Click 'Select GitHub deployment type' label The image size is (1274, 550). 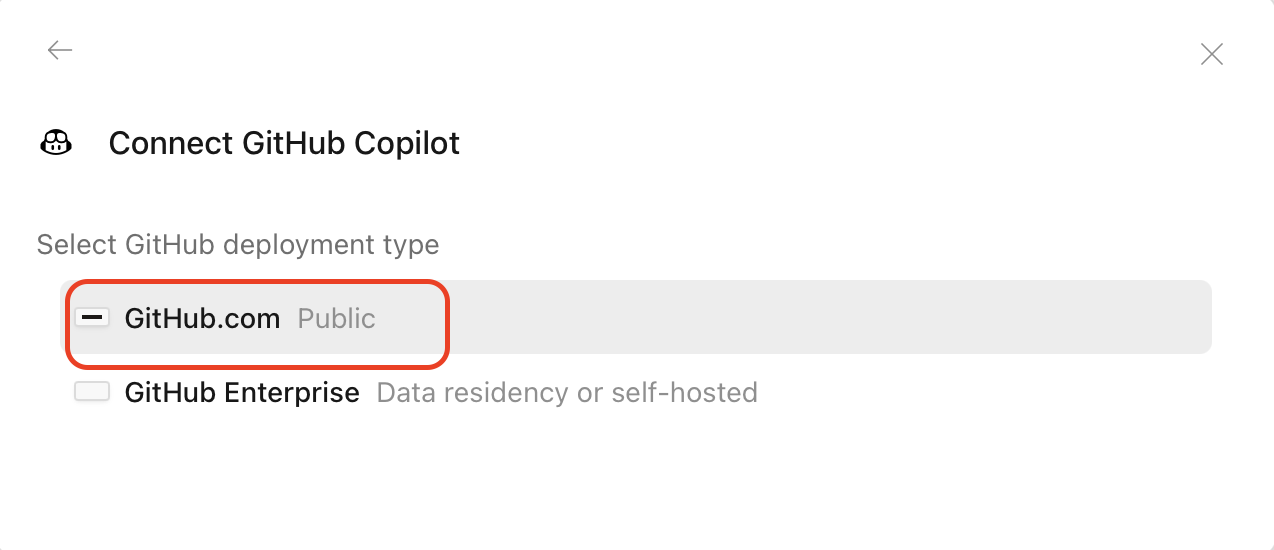pyautogui.click(x=238, y=244)
